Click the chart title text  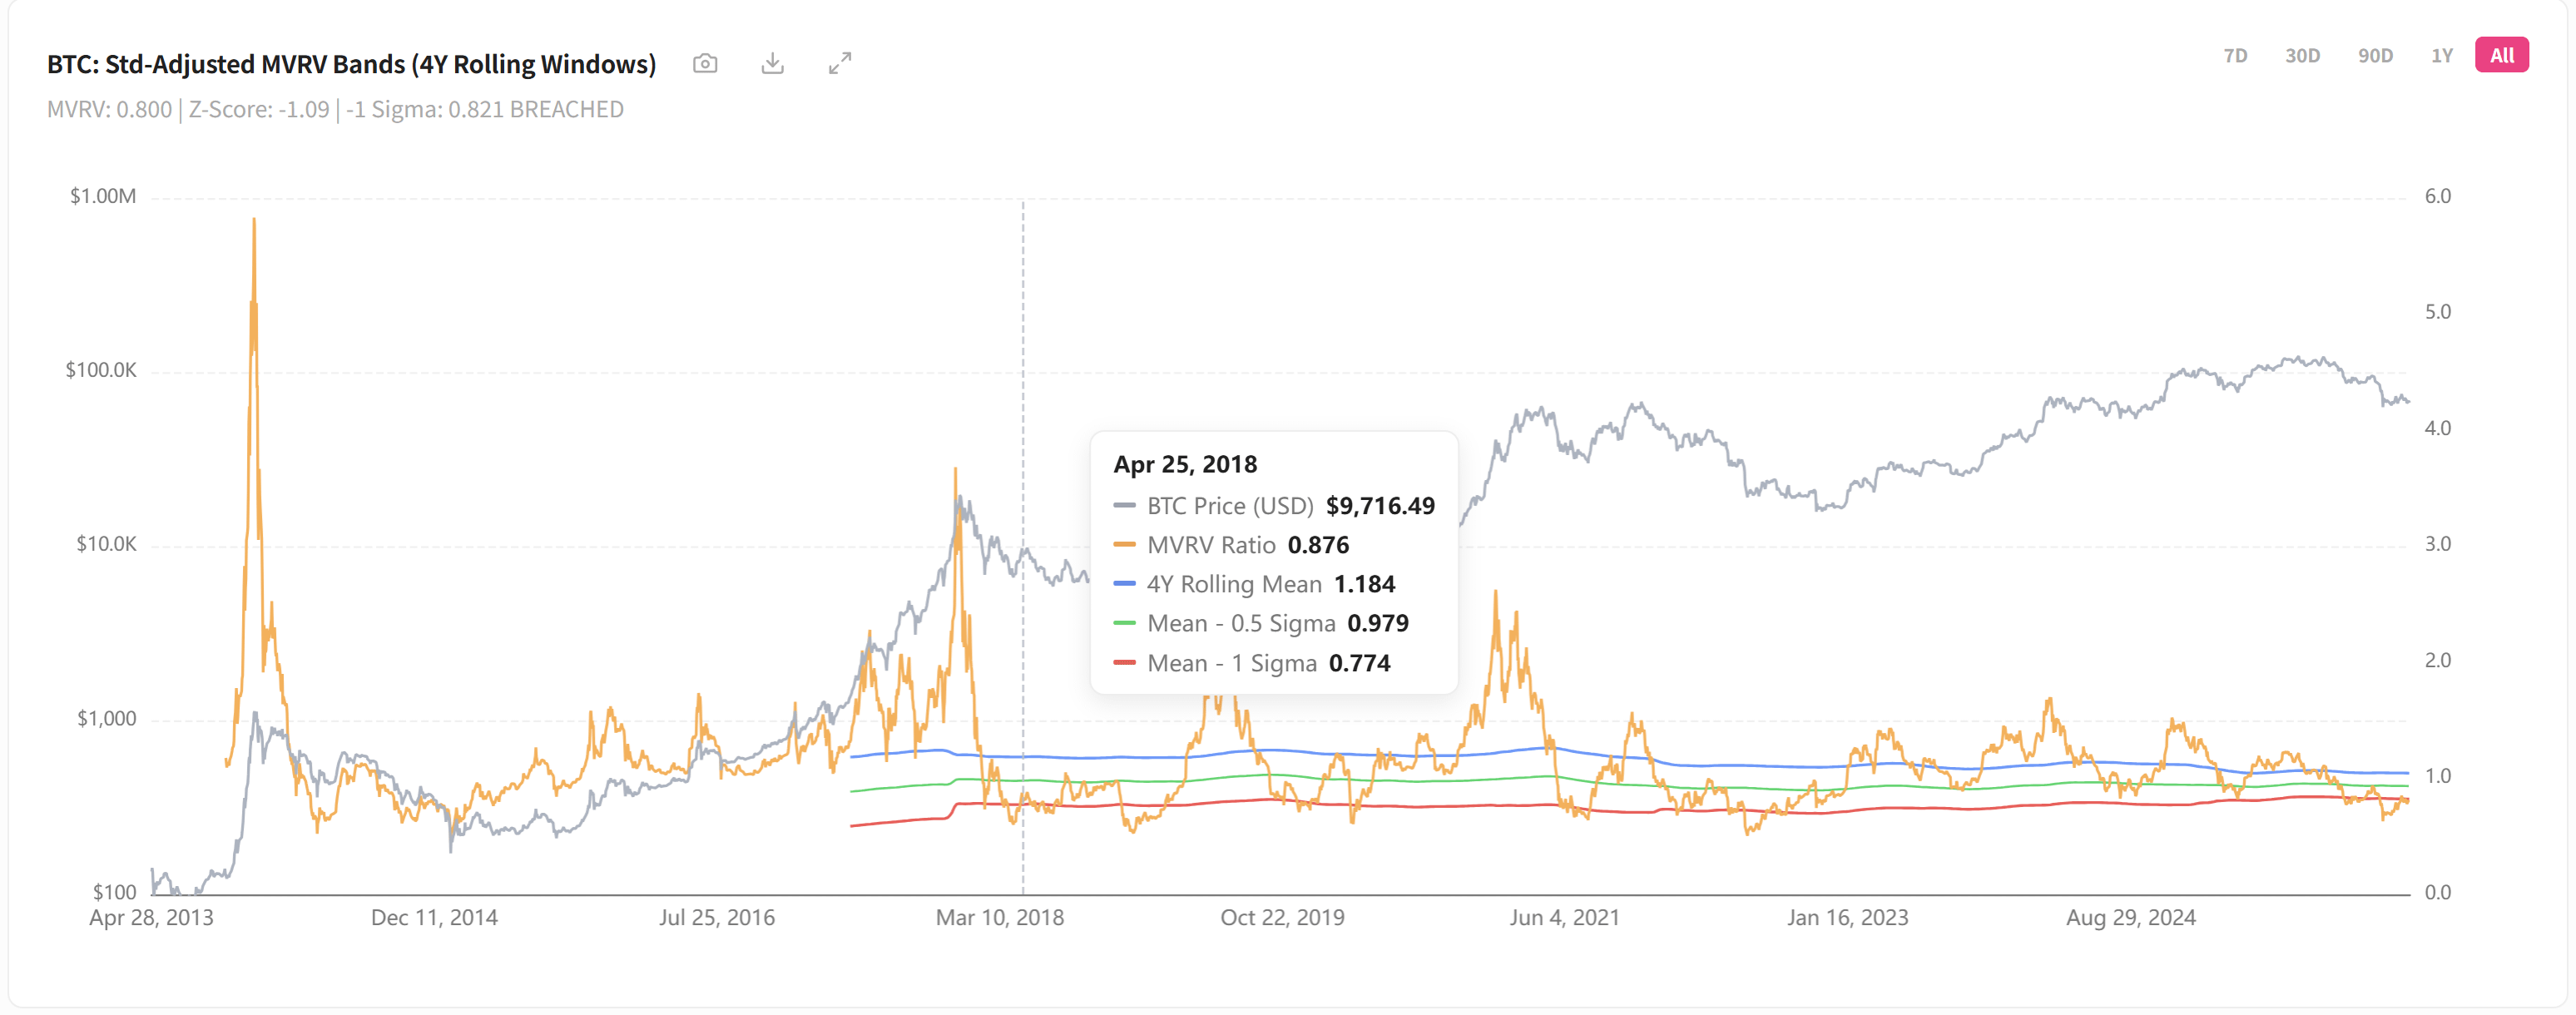(351, 64)
